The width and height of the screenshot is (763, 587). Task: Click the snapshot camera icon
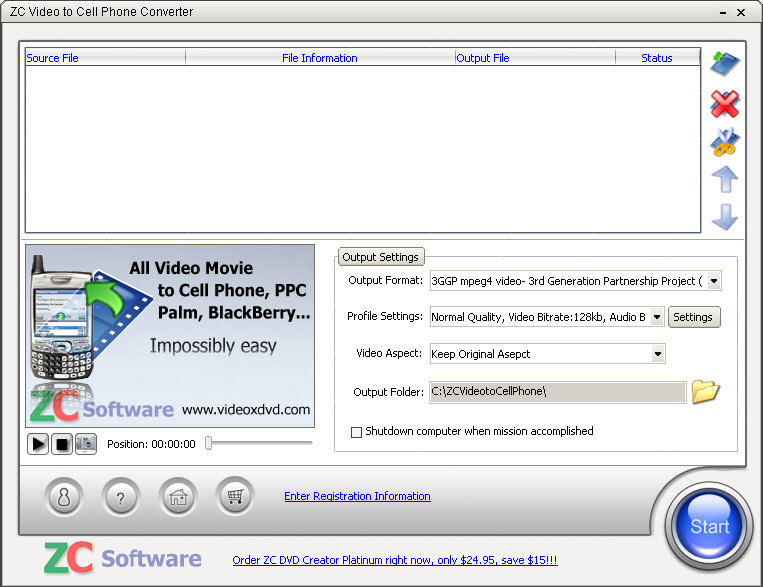click(86, 443)
